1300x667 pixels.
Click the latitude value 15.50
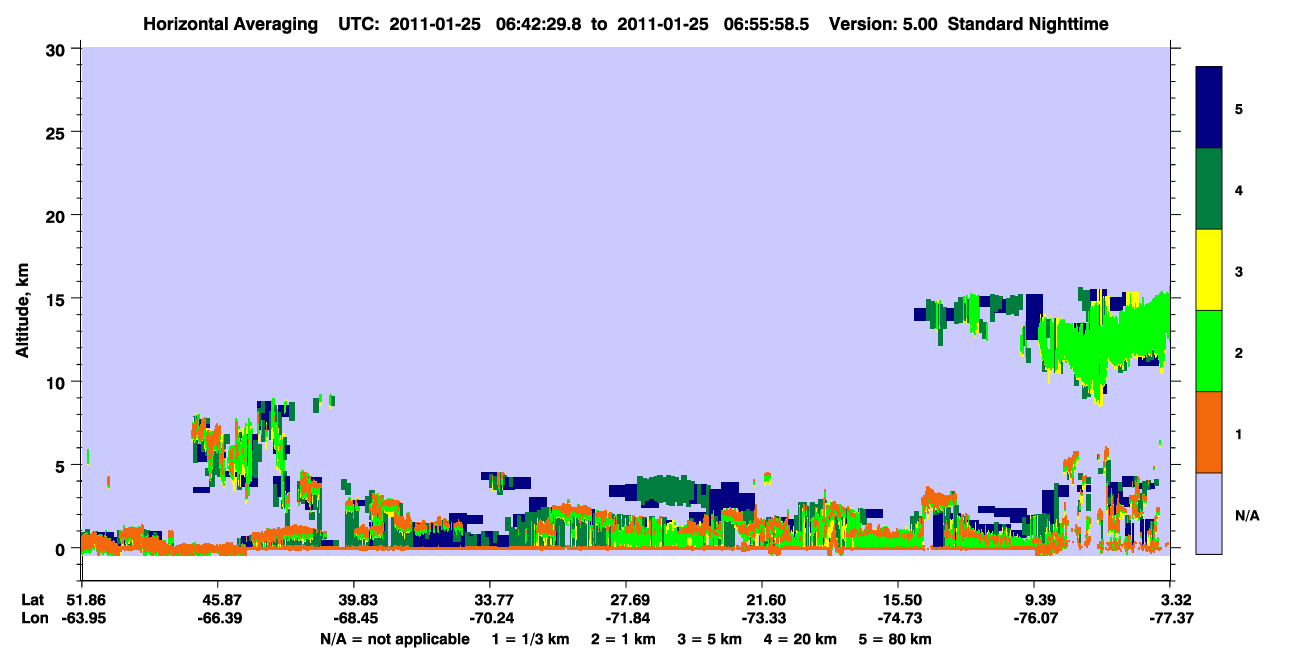tap(898, 600)
